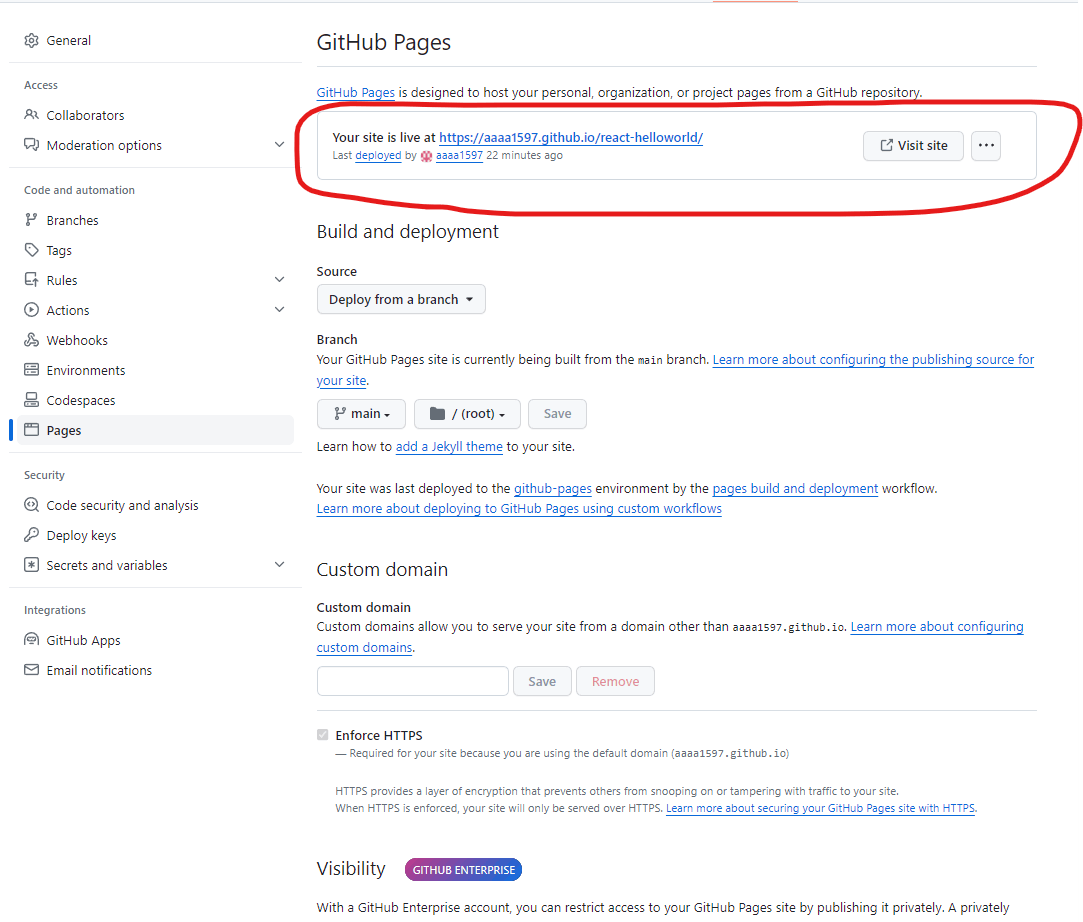The width and height of the screenshot is (1083, 922).
Task: Open the / (root) folder dropdown
Action: (468, 414)
